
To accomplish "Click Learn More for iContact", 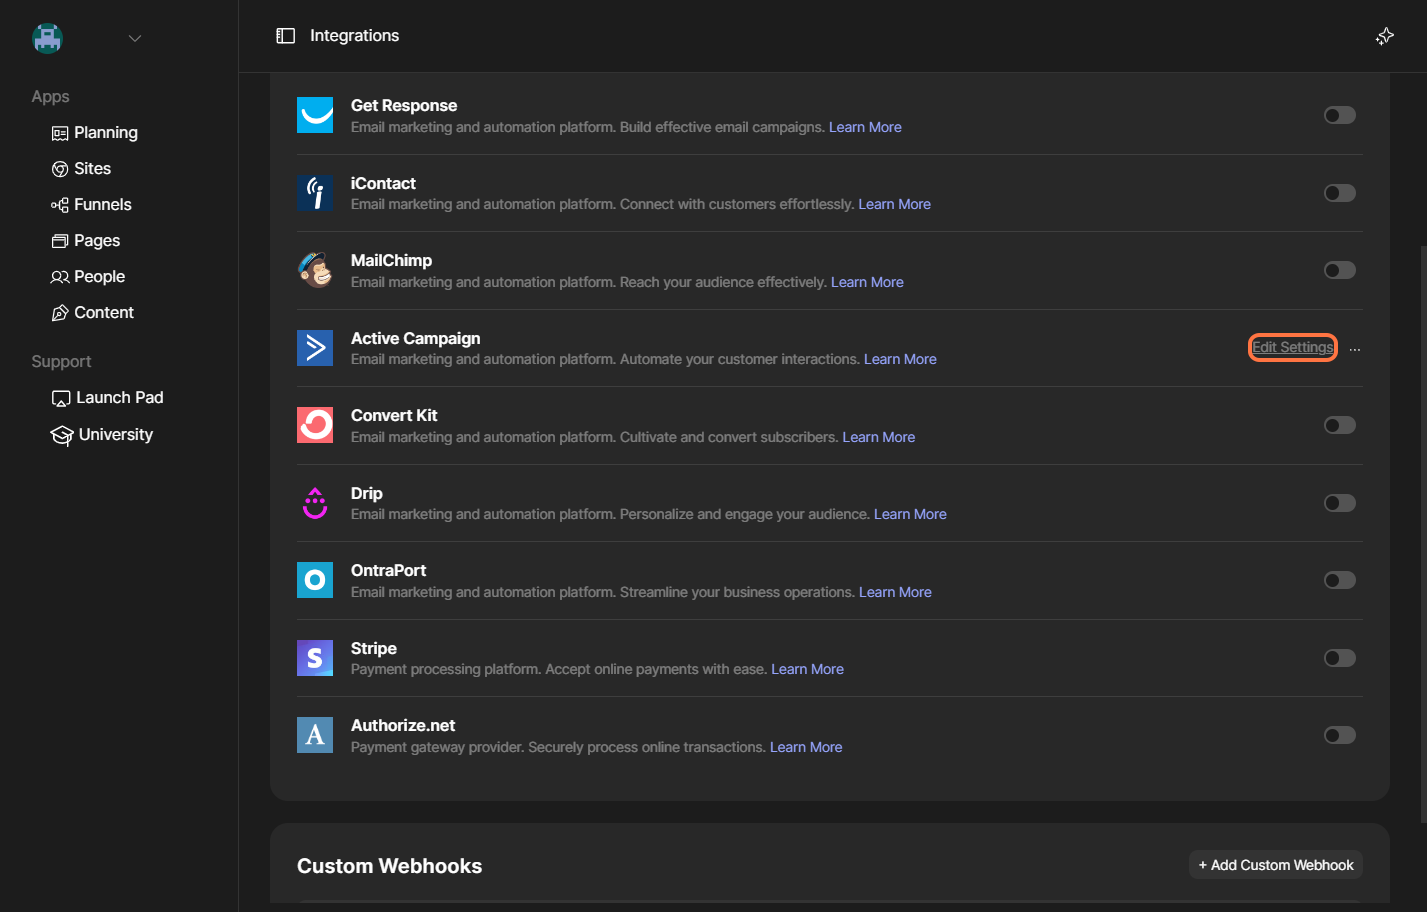I will (894, 204).
